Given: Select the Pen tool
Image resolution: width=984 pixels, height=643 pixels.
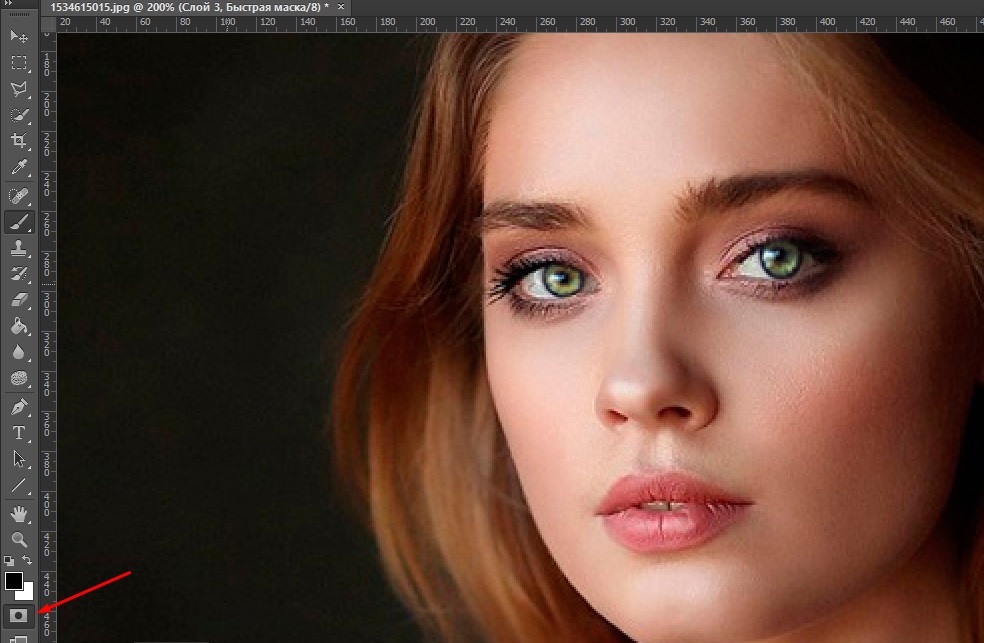Looking at the screenshot, I should (19, 407).
